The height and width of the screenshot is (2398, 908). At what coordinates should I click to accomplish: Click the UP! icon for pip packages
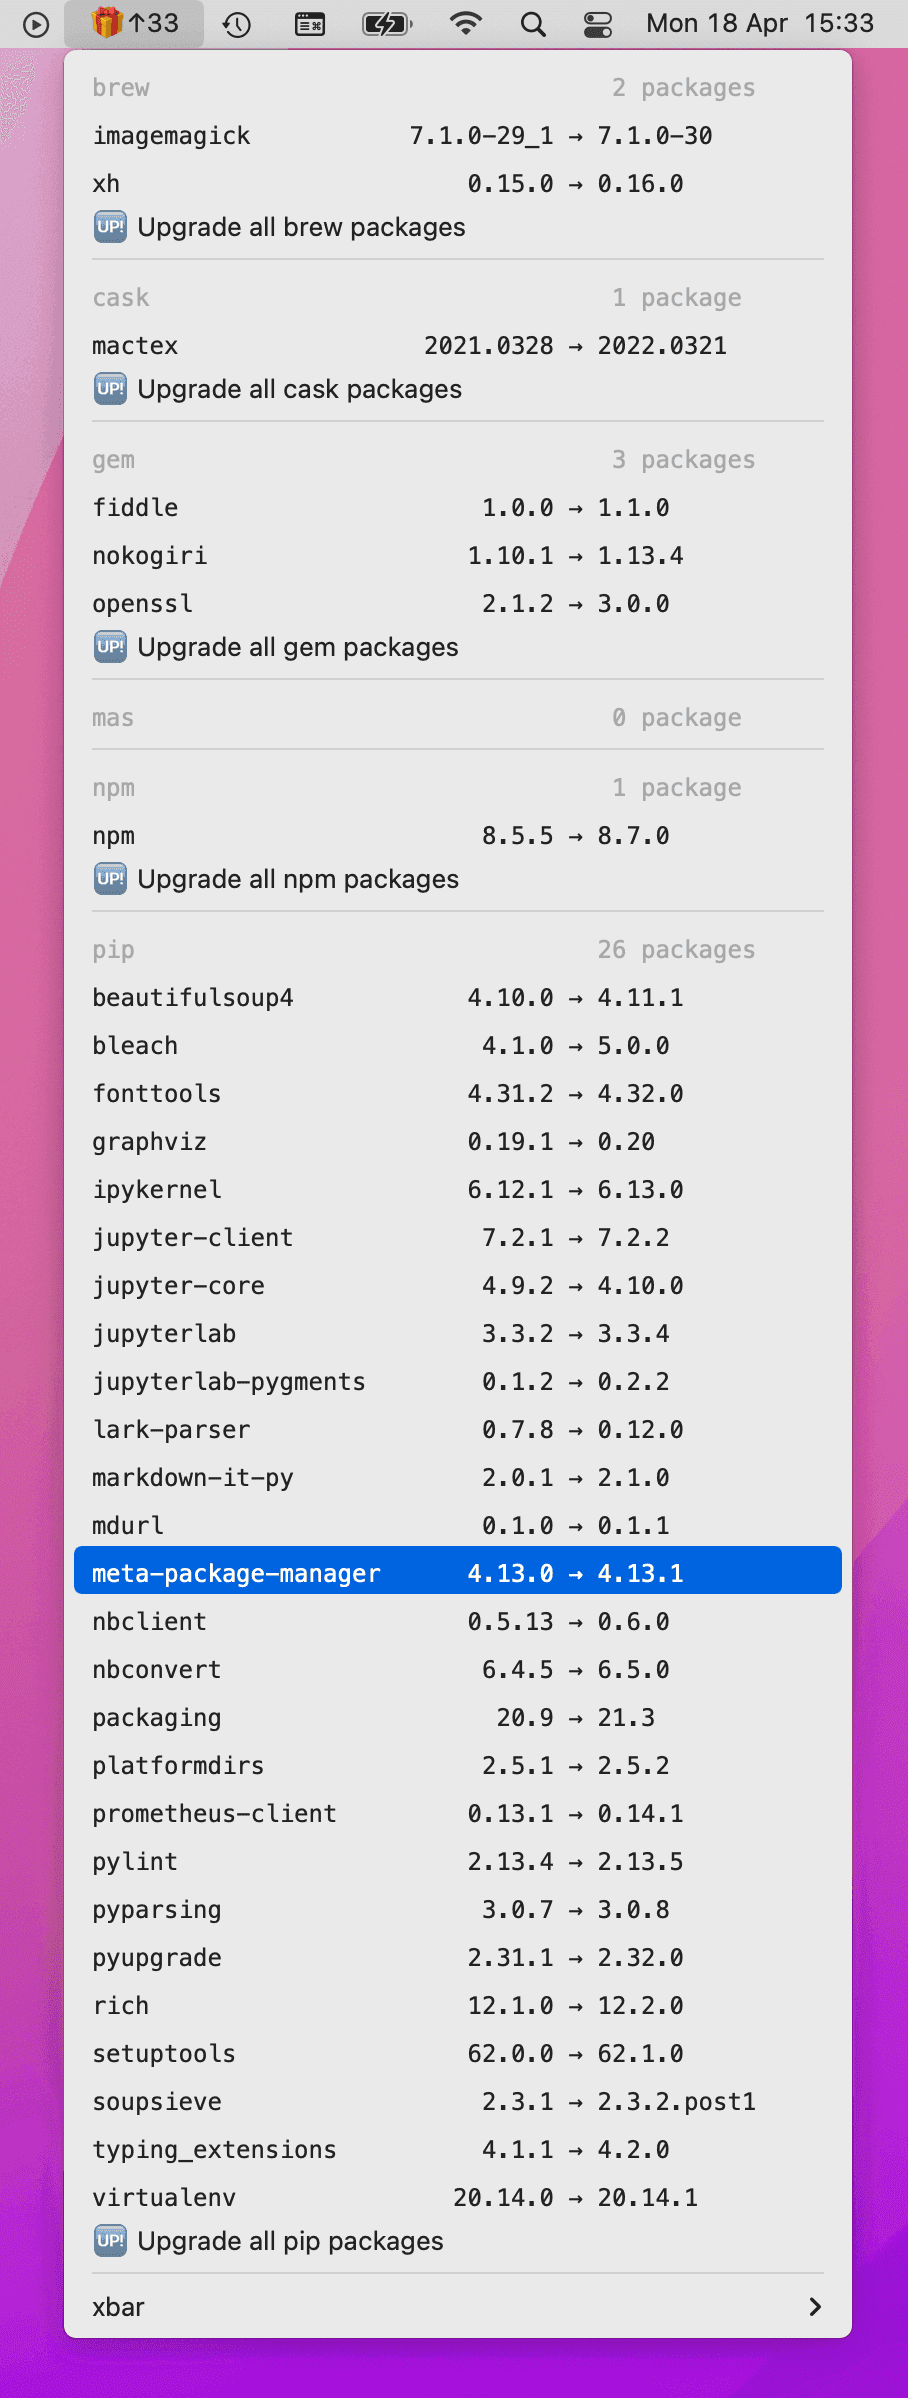tap(110, 2241)
